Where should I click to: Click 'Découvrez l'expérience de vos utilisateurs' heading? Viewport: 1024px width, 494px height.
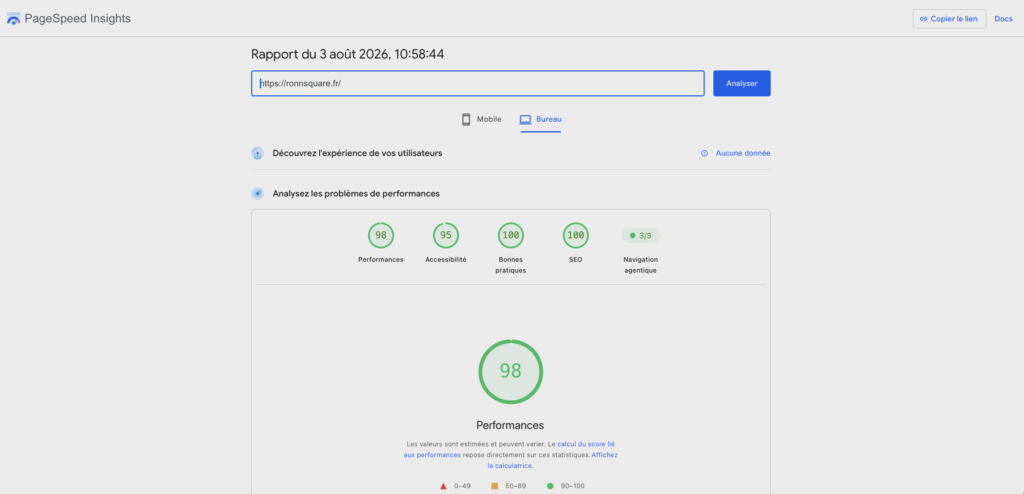357,153
